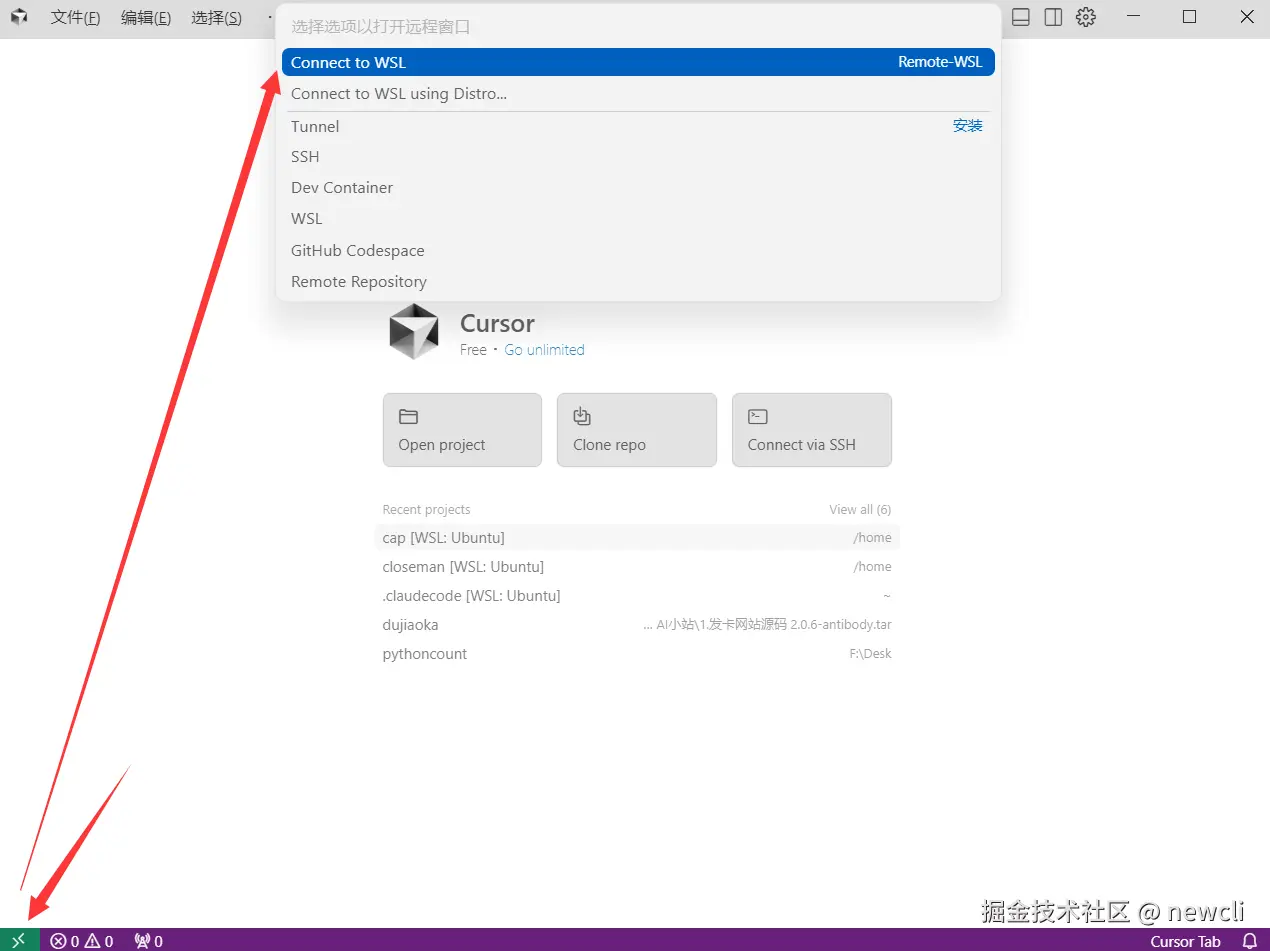Click Cursor Tab in status bar
The image size is (1270, 951).
click(x=1185, y=941)
